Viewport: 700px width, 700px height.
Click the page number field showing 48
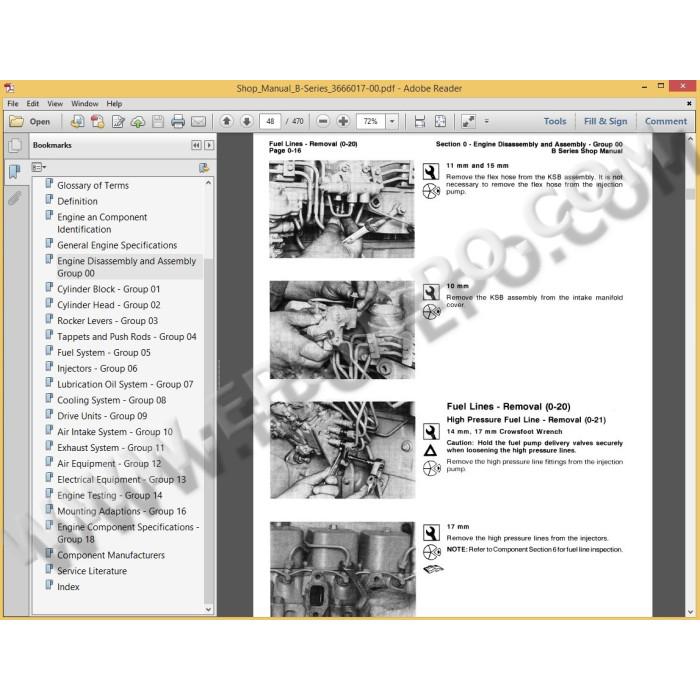(x=270, y=121)
